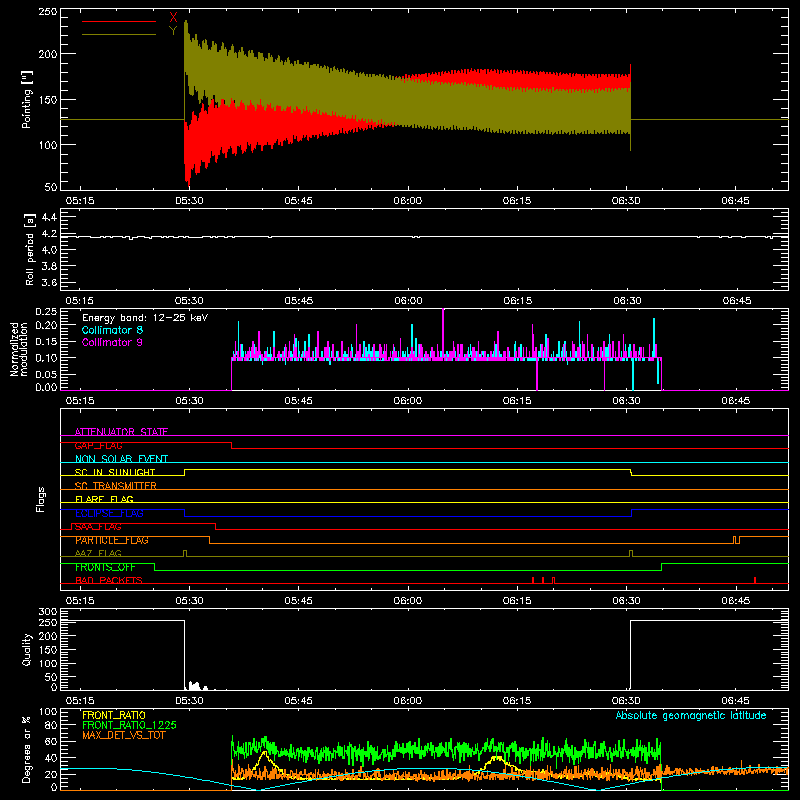Click the red X legend line in Pointing plot
800x800 pixels.
pos(119,21)
